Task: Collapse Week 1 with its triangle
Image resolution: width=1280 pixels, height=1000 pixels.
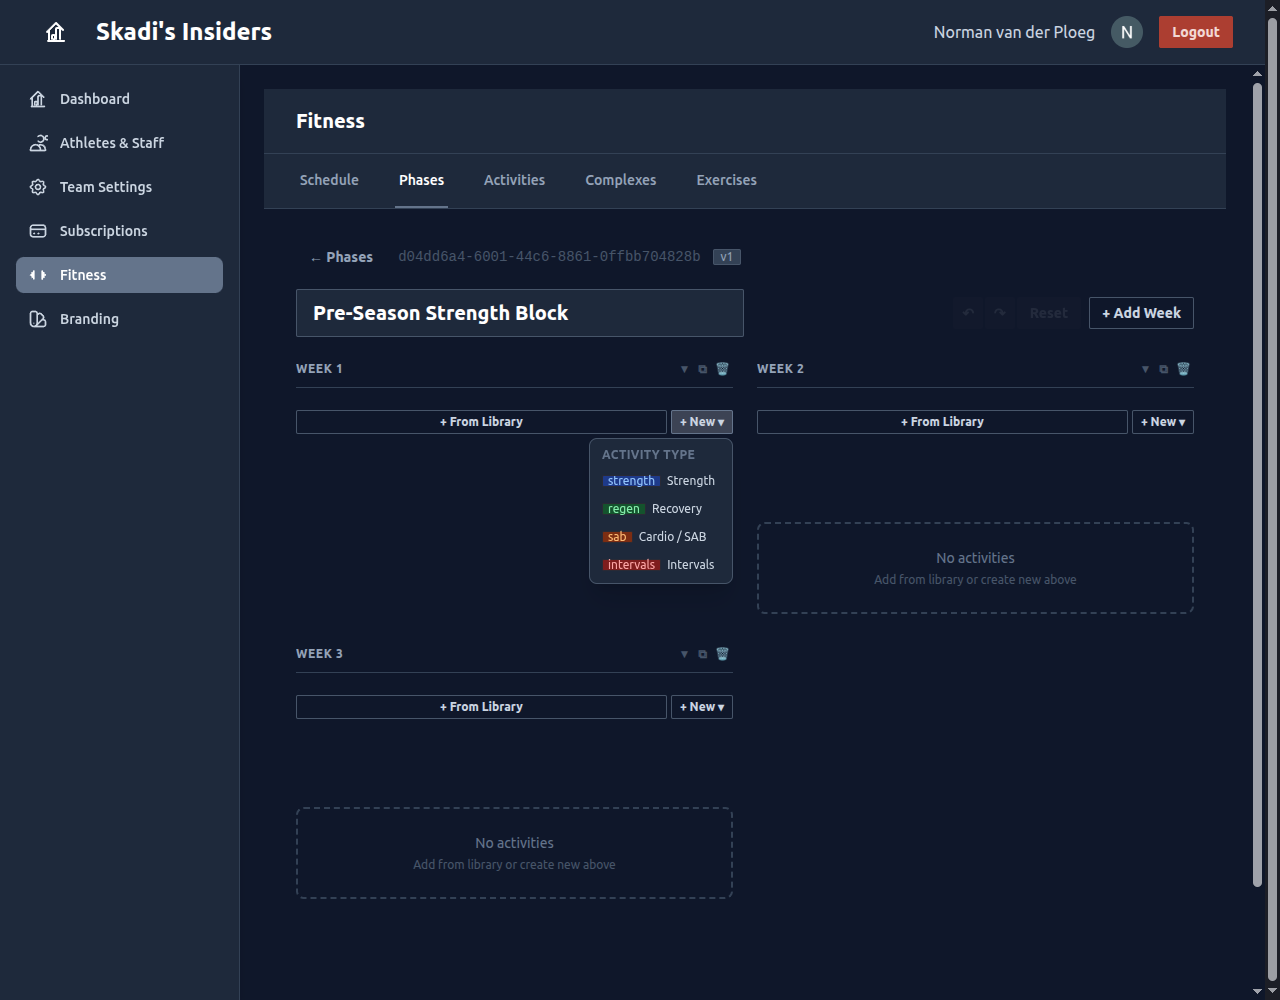Action: 685,369
